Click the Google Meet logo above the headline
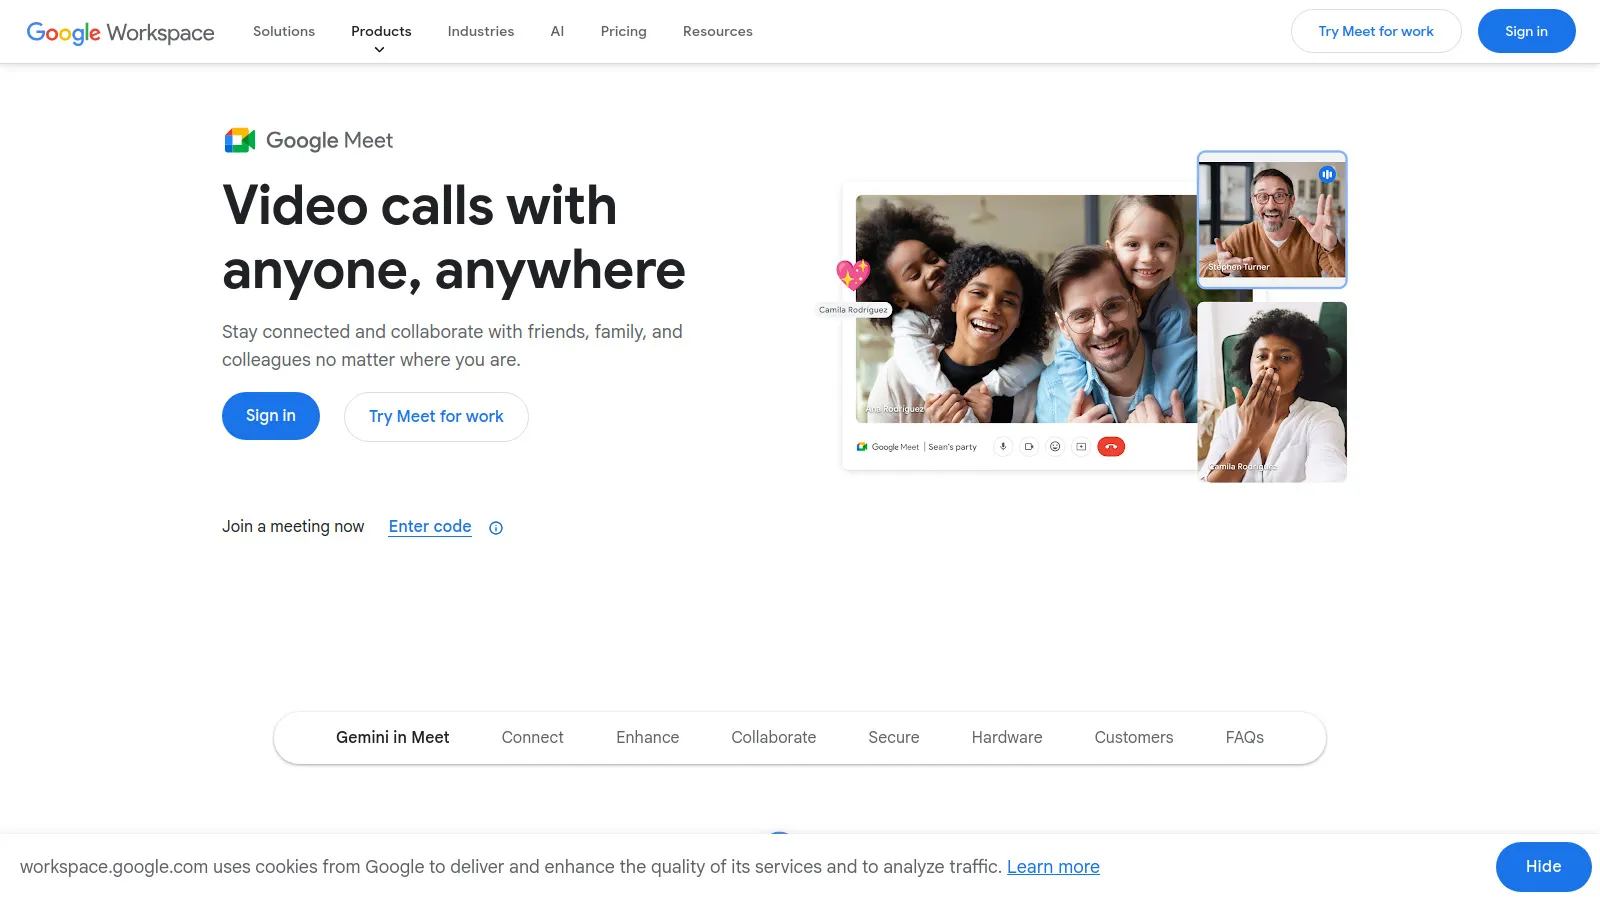Screen dimensions: 1600x900 308,140
